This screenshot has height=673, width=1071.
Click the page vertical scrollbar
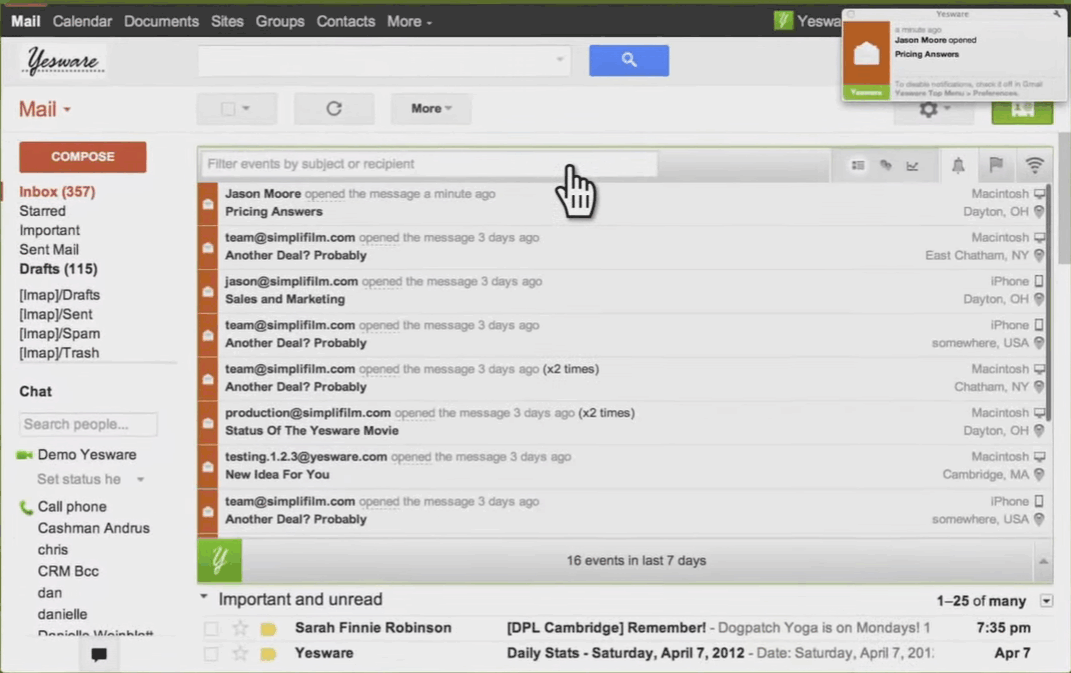click(1063, 198)
